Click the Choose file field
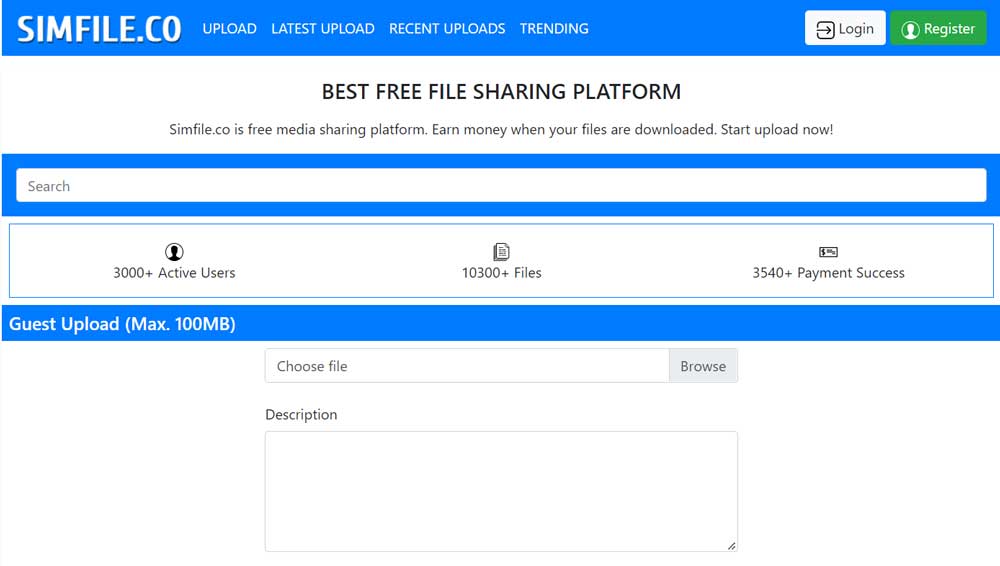Viewport: 1000px width, 566px height. click(467, 366)
